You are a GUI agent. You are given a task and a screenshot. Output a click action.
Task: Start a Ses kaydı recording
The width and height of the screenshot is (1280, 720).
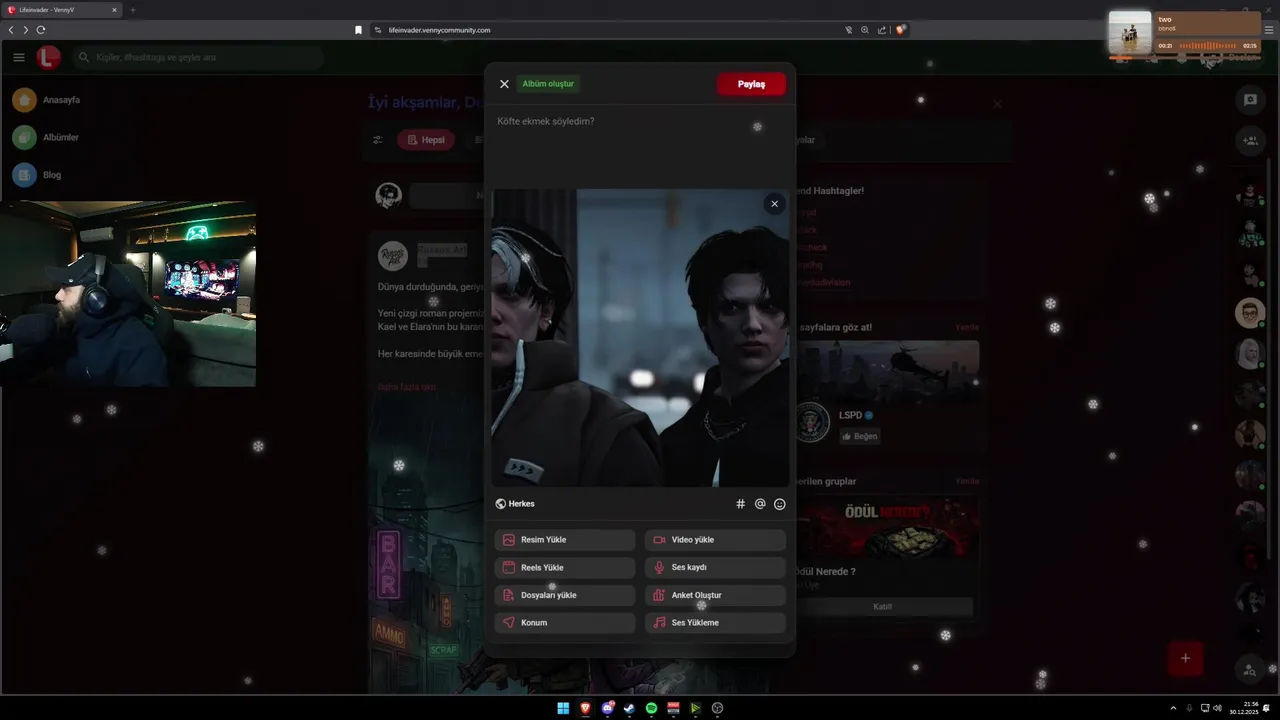(715, 567)
